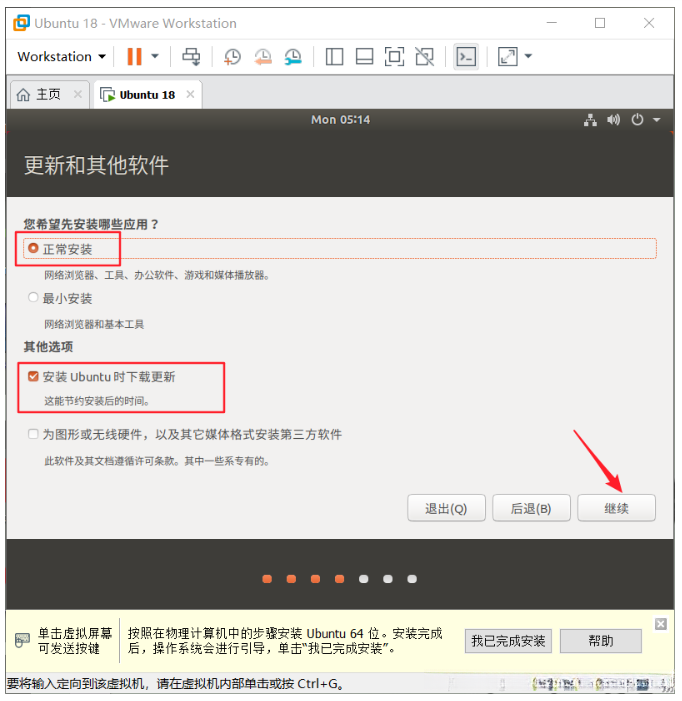Click the 退出(Q) button
Viewport: 682px width, 701px height.
[446, 508]
